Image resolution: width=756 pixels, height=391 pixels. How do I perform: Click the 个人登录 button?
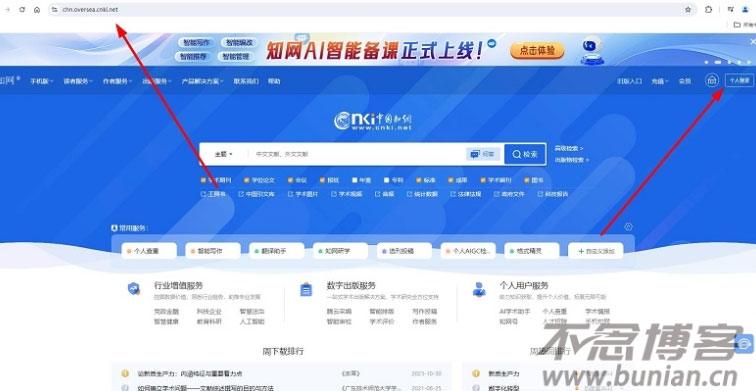739,81
